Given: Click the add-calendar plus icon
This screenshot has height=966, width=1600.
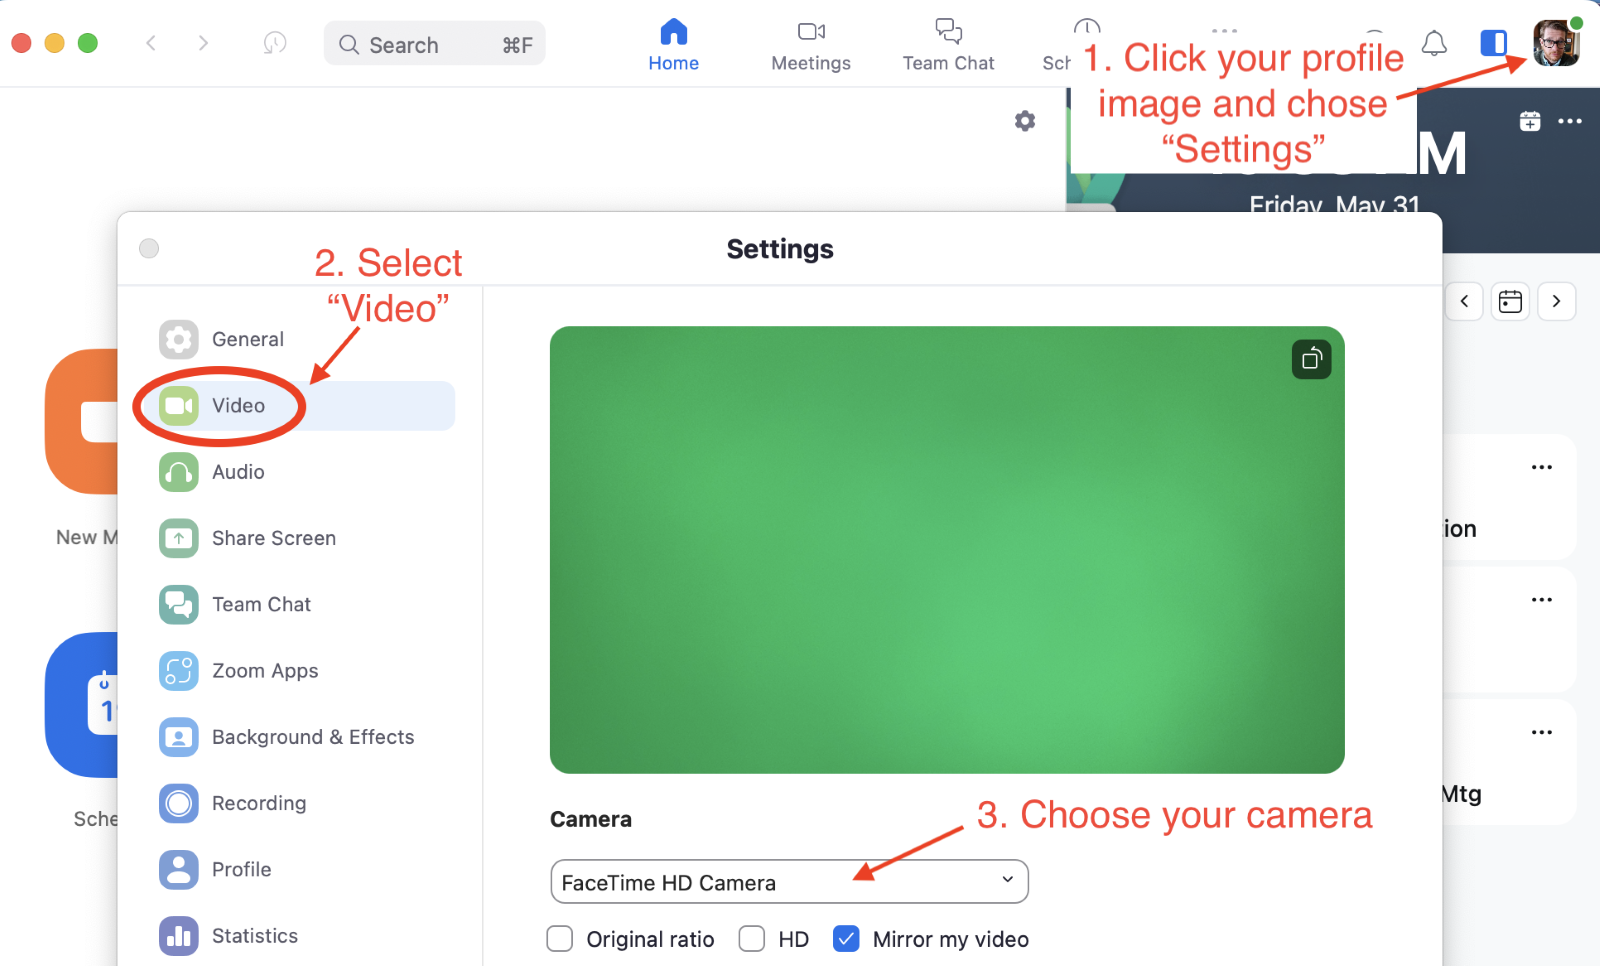Looking at the screenshot, I should pos(1530,121).
